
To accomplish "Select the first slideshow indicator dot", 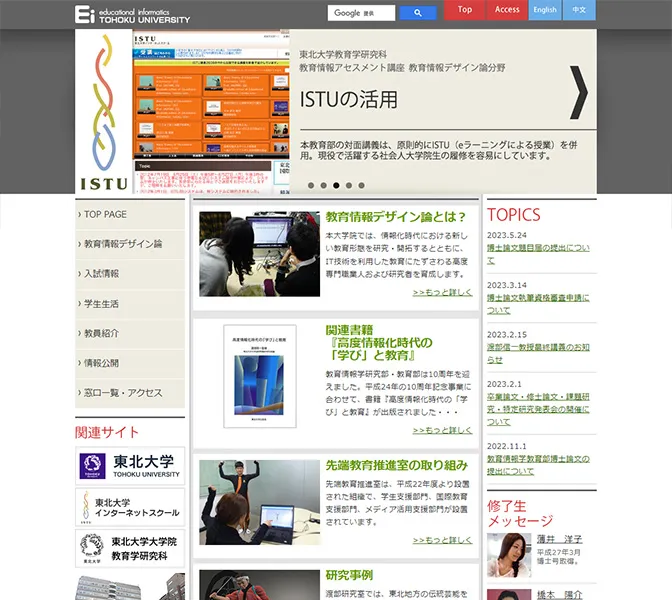I will click(x=310, y=185).
